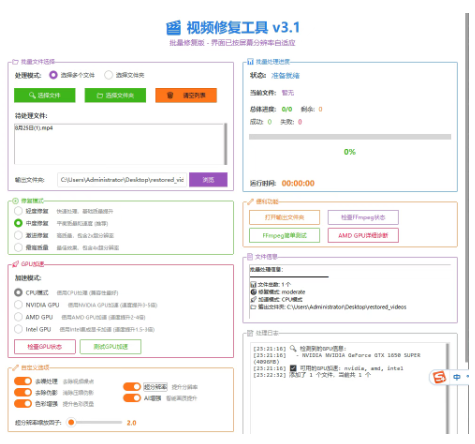Click the 测试GPU加速 button
Image resolution: width=475 pixels, height=444 pixels.
111,347
